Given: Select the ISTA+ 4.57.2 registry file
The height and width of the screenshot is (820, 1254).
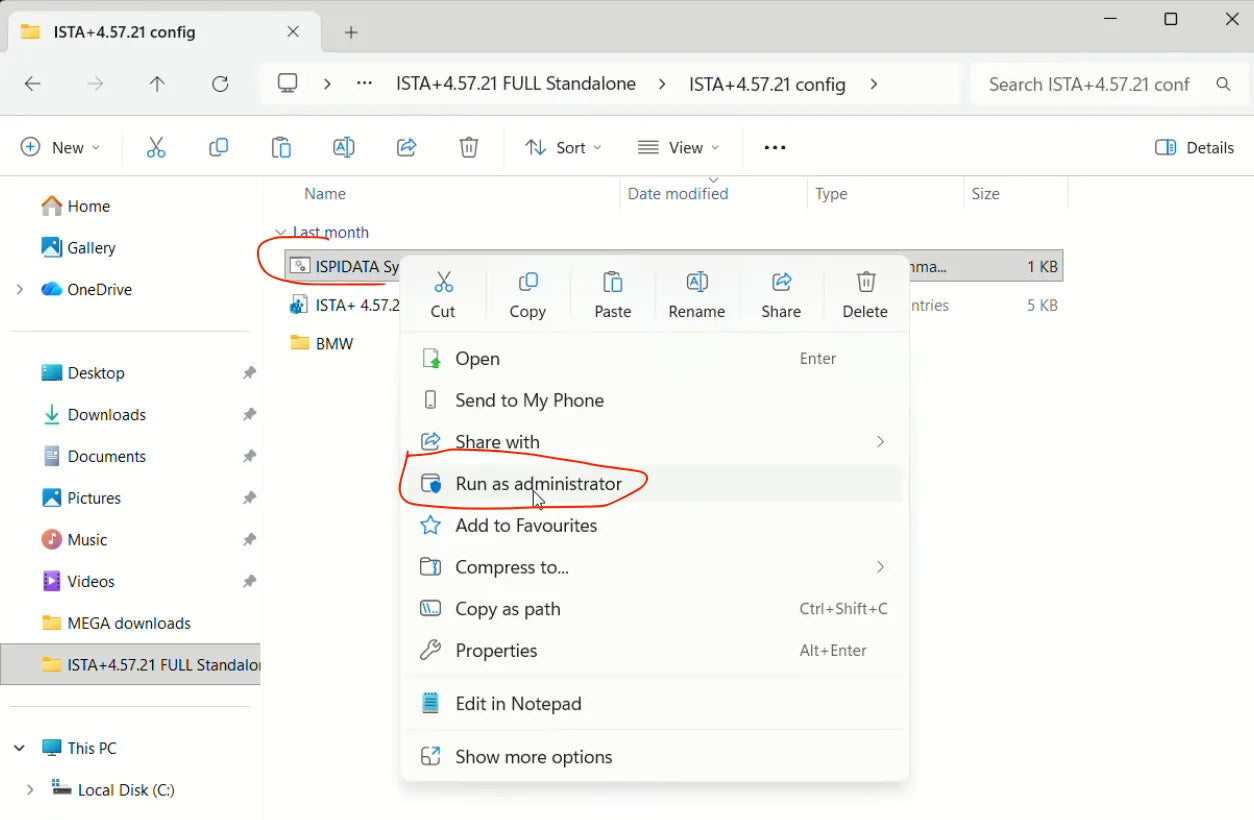Looking at the screenshot, I should [345, 305].
